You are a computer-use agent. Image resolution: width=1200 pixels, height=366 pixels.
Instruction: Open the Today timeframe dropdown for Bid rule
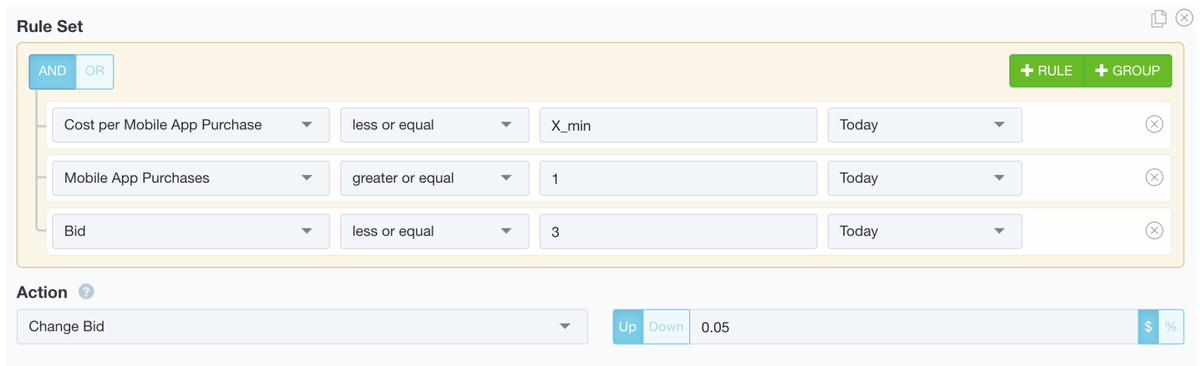pos(925,231)
